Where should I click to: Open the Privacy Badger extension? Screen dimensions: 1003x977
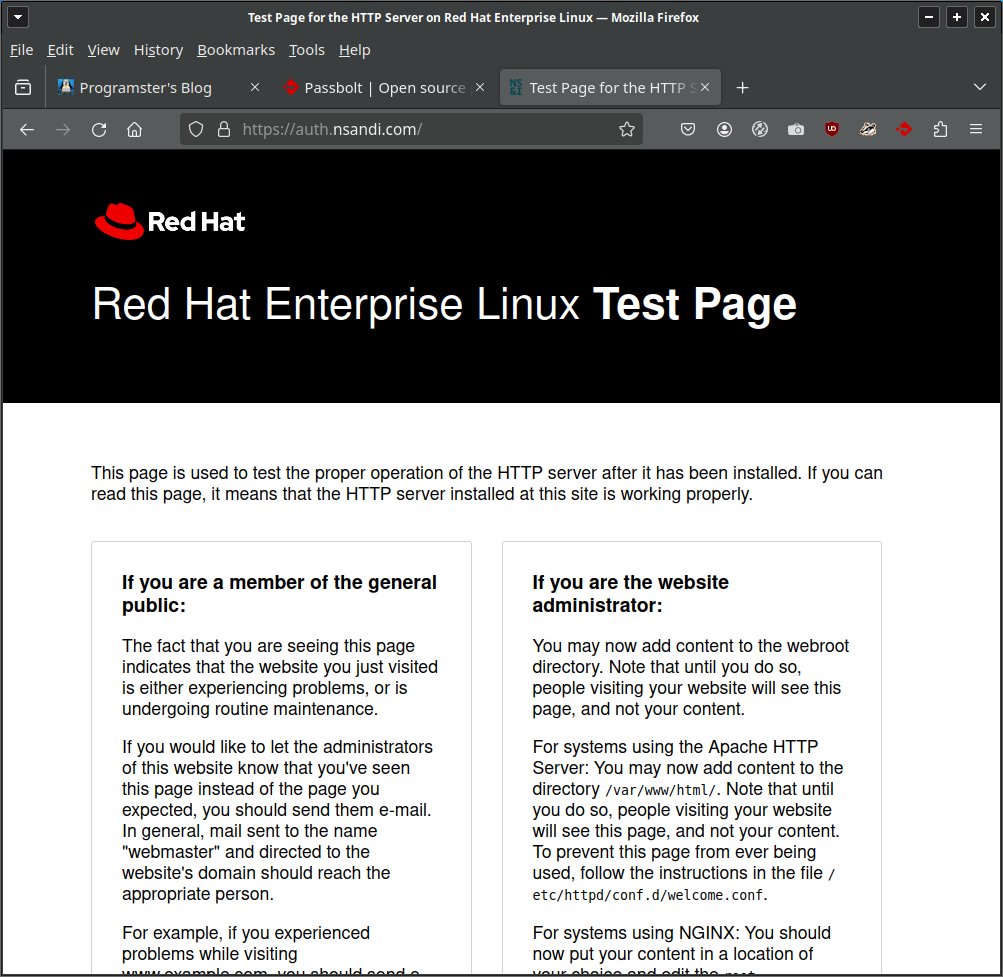pyautogui.click(x=868, y=129)
